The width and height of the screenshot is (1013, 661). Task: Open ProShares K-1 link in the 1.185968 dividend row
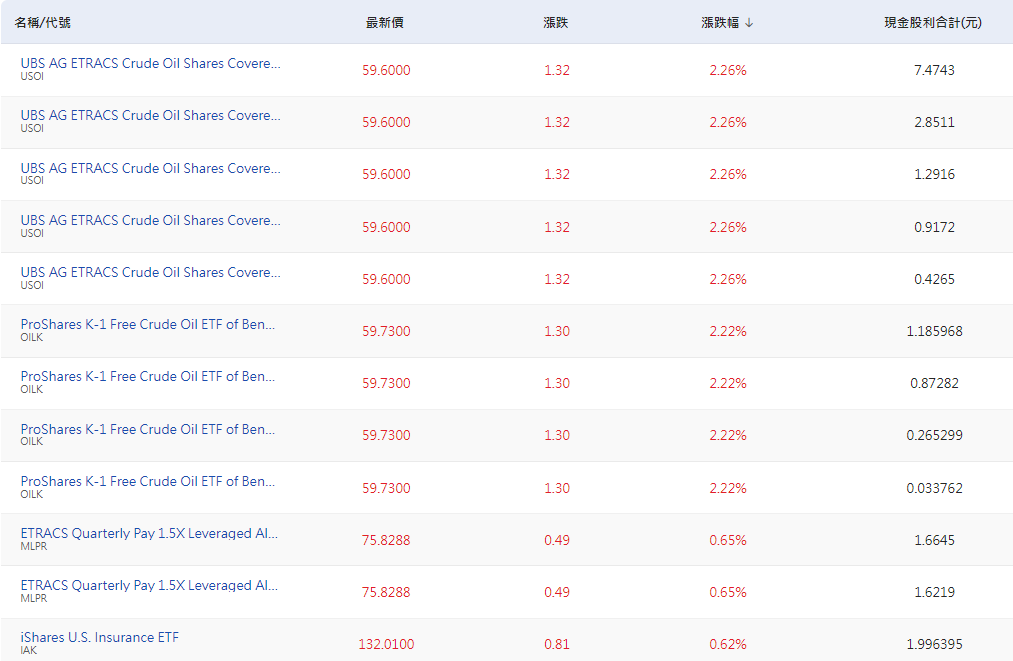point(148,324)
